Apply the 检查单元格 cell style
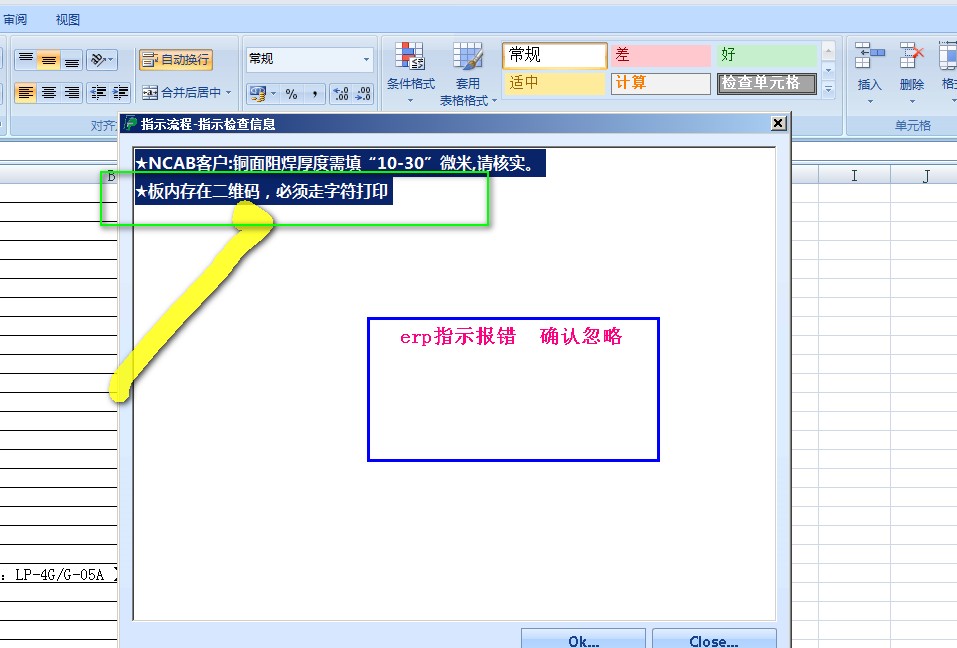The height and width of the screenshot is (648, 957). pyautogui.click(x=767, y=83)
